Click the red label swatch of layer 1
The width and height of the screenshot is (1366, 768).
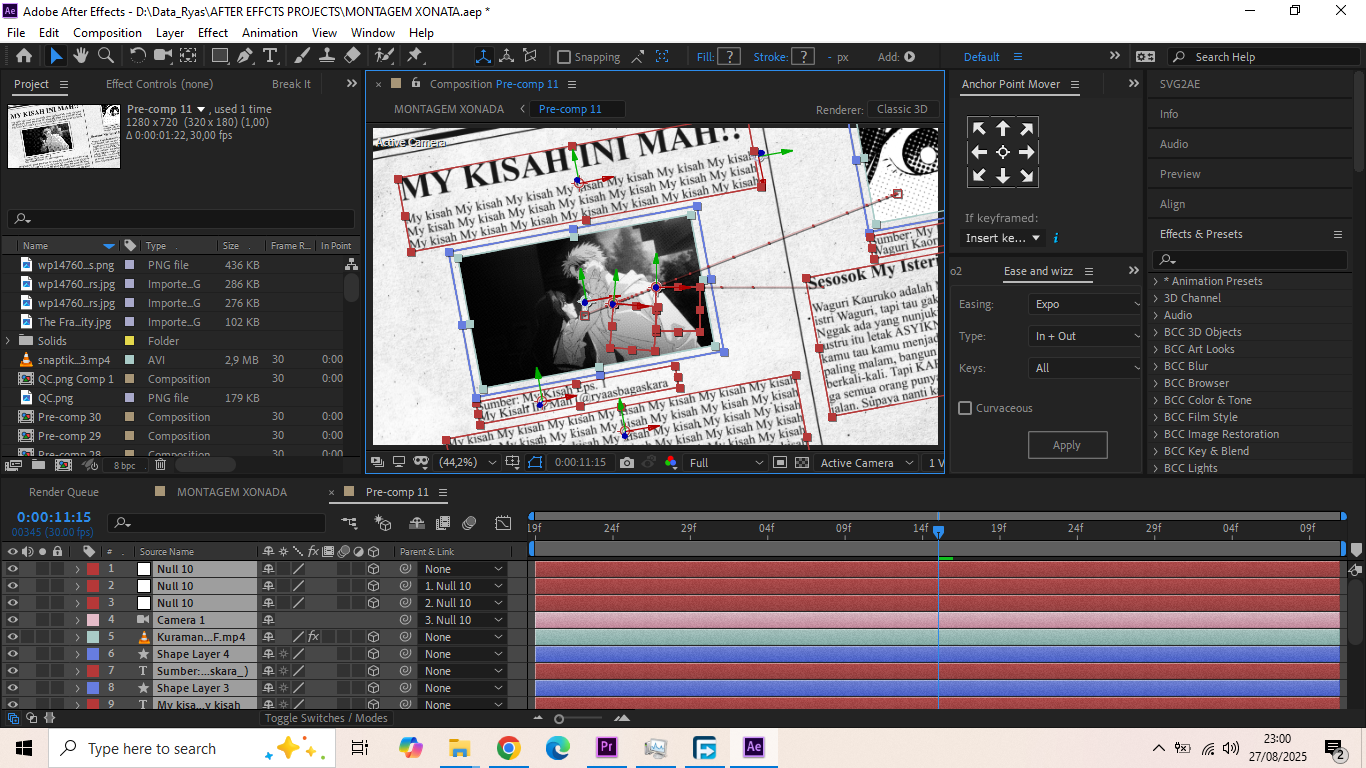93,569
